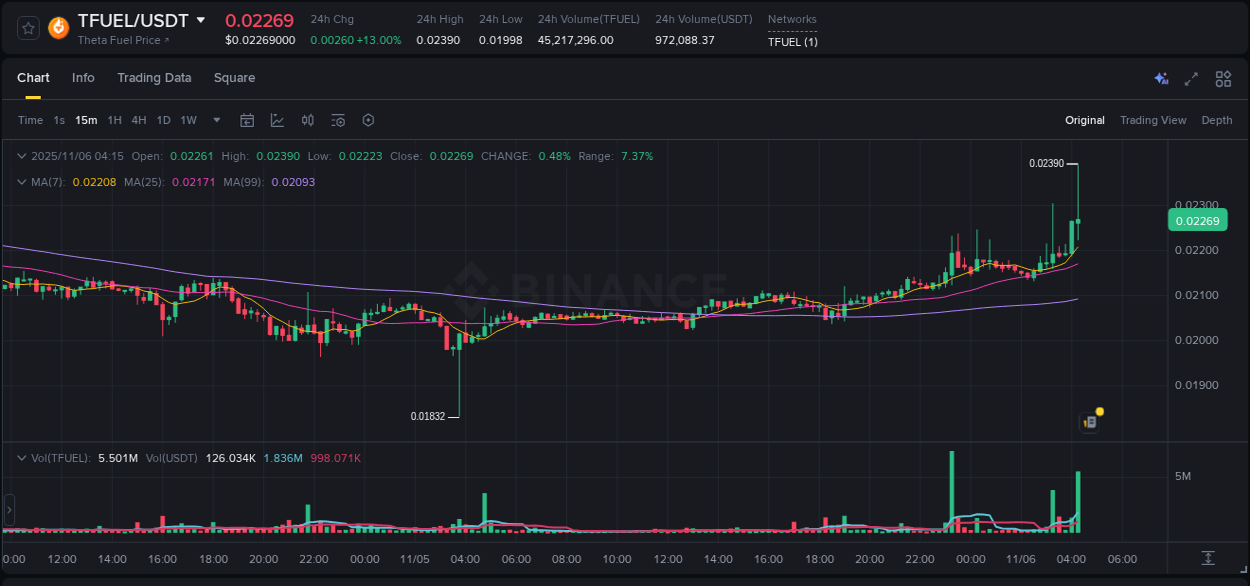Screen dimensions: 1250x586
Task: Open the symbol comparison candlestick icon
Action: 307,120
